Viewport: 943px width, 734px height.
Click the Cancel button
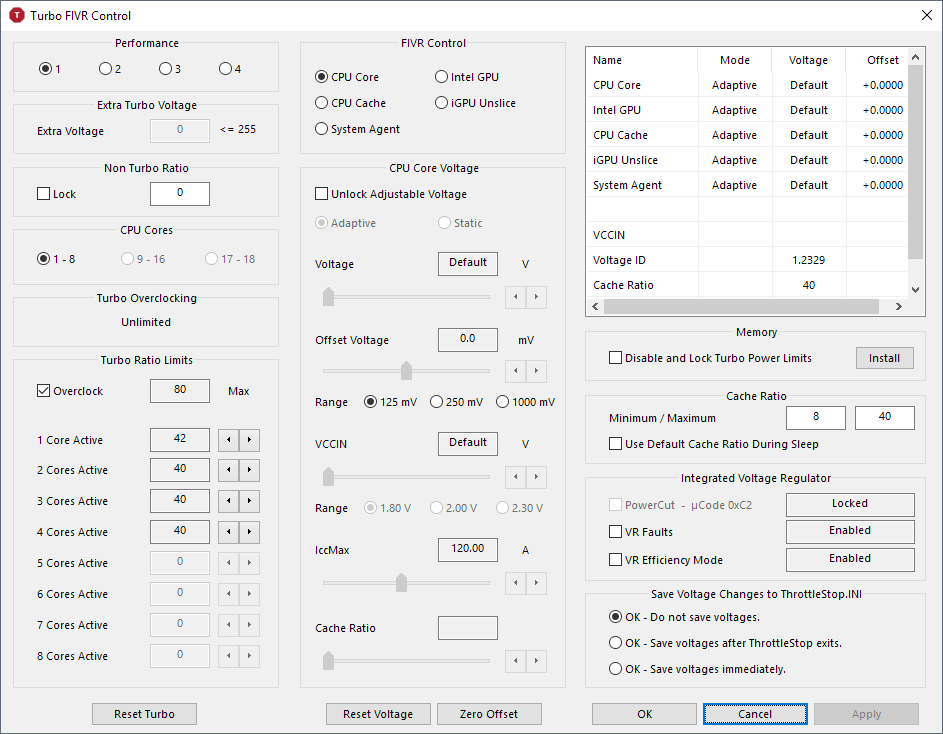point(755,714)
